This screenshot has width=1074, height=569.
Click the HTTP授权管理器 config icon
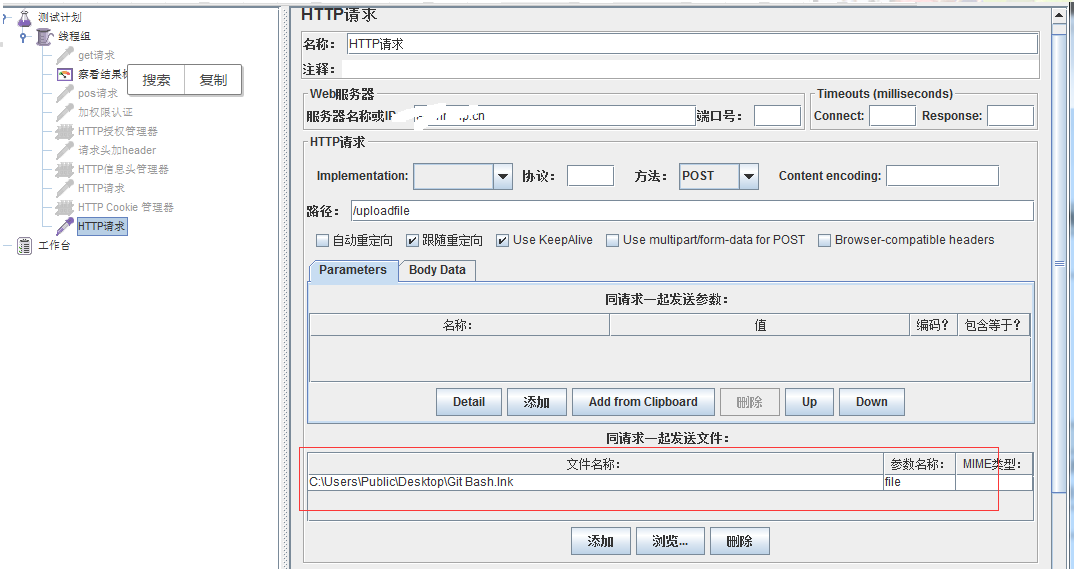[x=65, y=131]
